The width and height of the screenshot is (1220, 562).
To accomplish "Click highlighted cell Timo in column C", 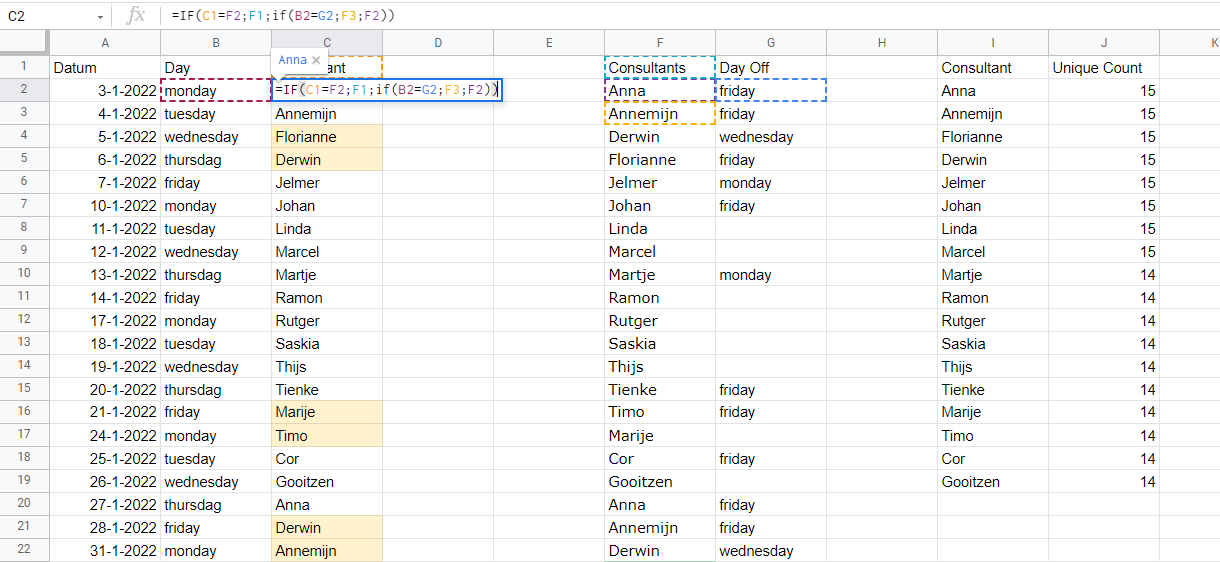I will 327,436.
